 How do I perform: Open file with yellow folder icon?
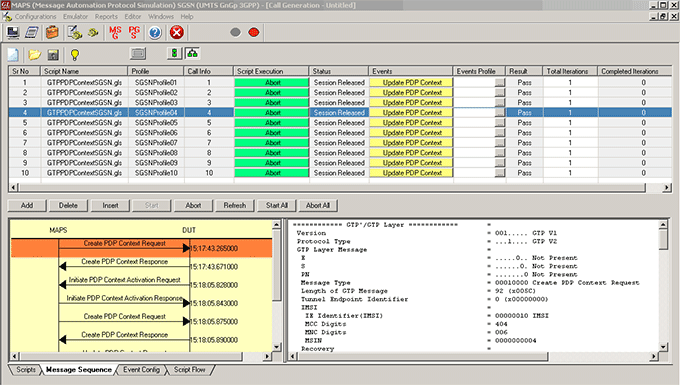[x=34, y=55]
